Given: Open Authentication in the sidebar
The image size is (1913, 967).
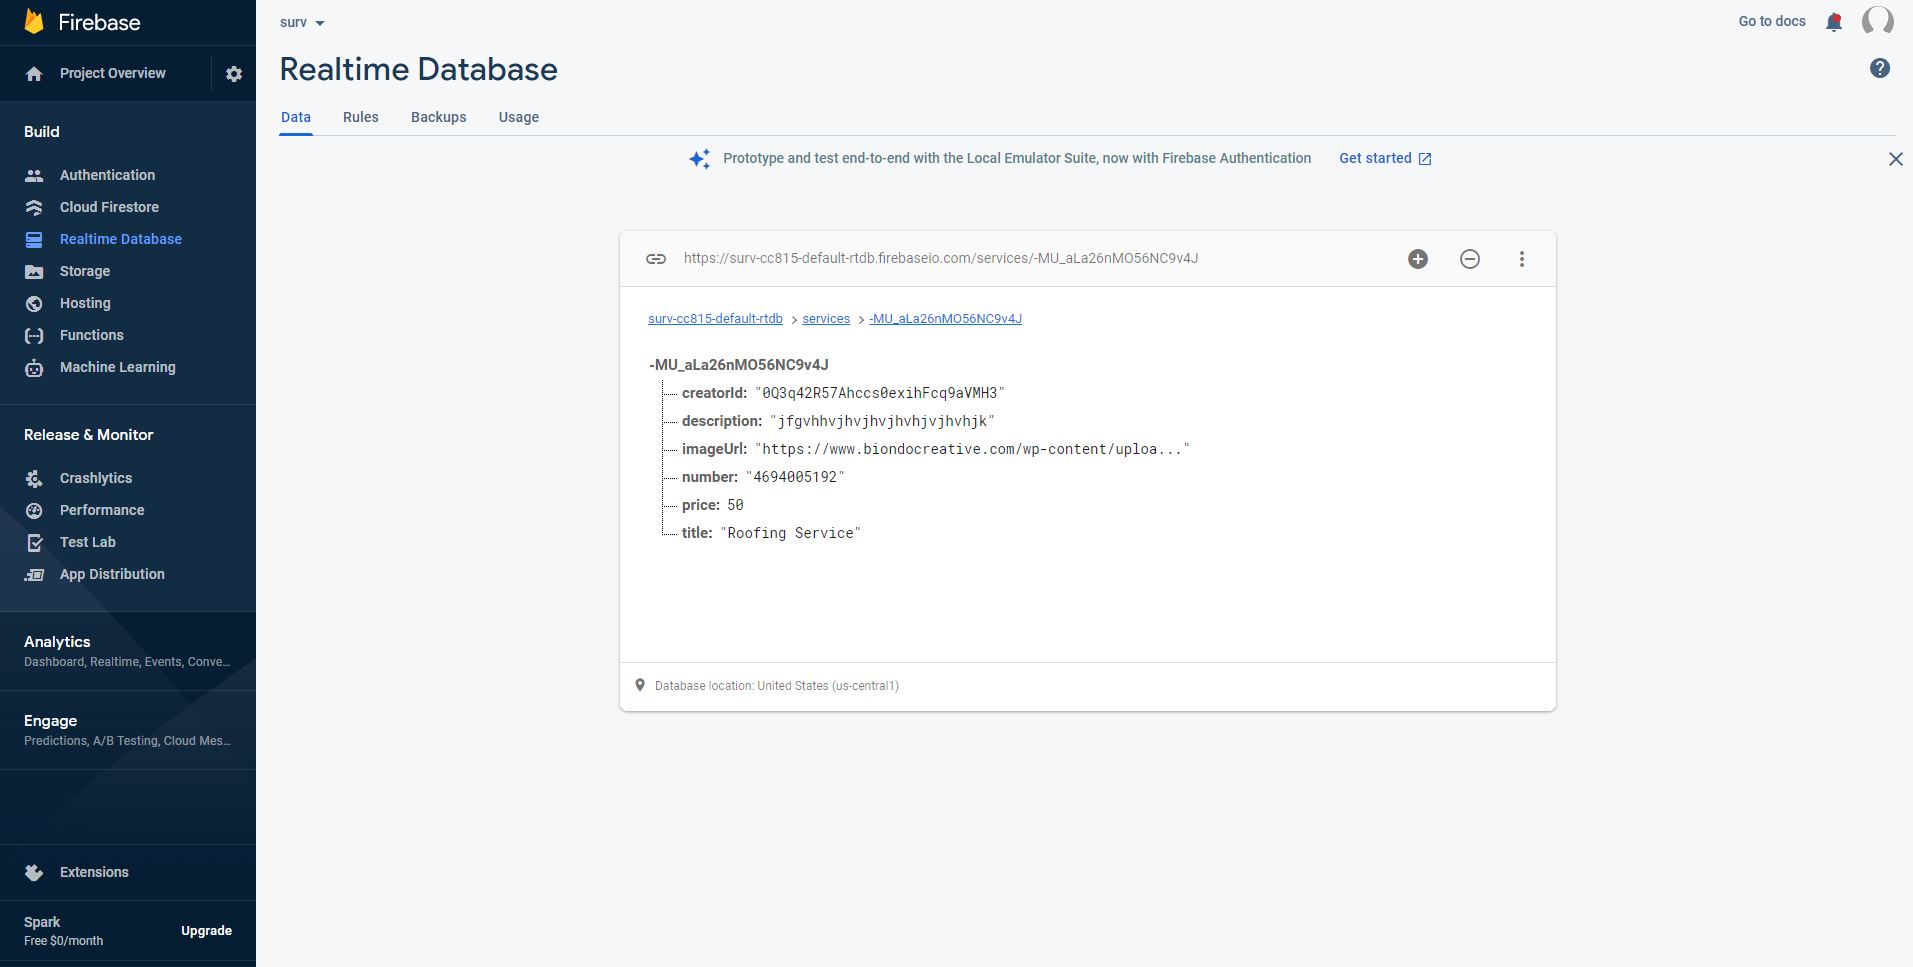Looking at the screenshot, I should click(108, 175).
